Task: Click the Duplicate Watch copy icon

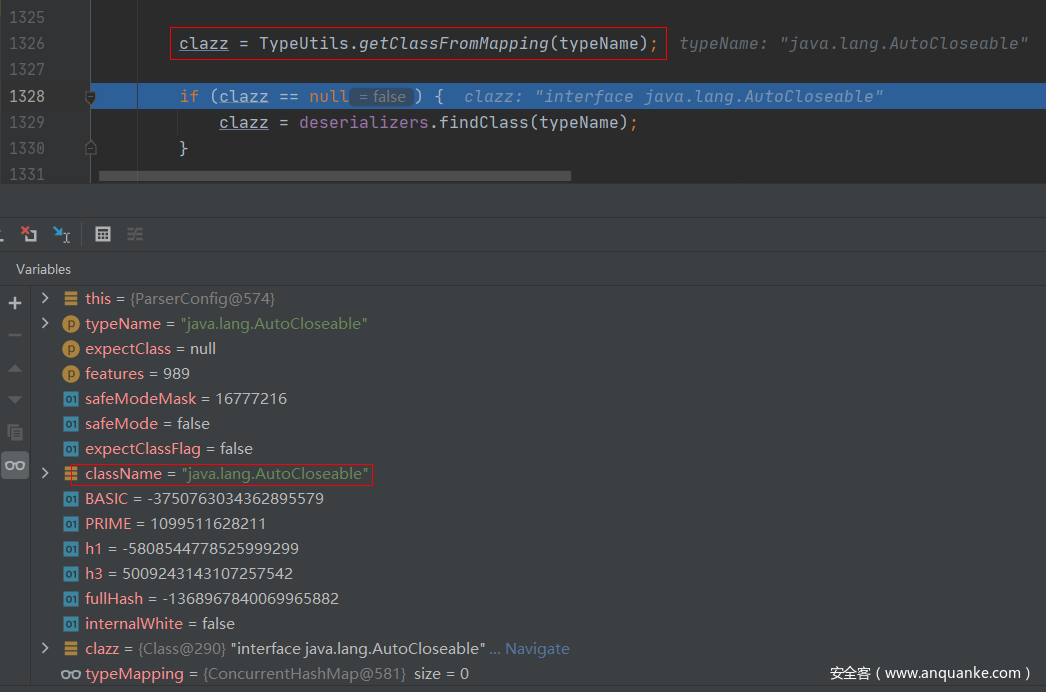Action: pyautogui.click(x=15, y=432)
